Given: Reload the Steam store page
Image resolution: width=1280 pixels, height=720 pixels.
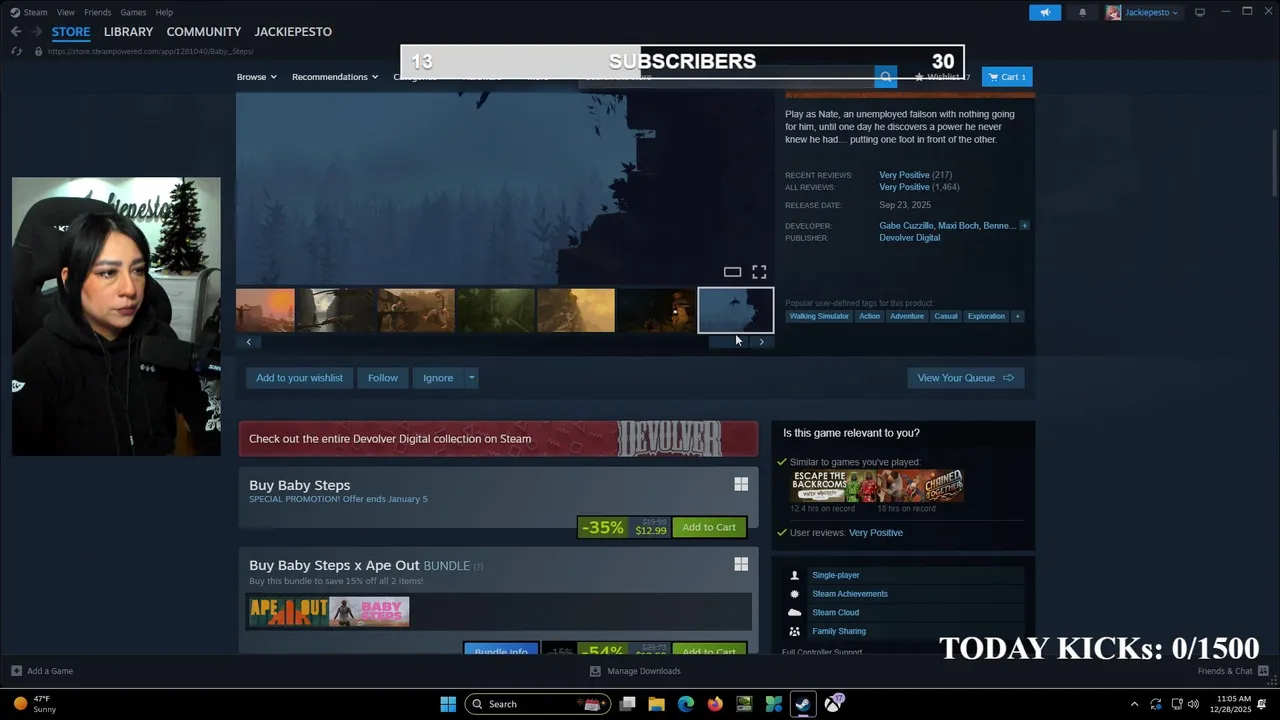Looking at the screenshot, I should click(17, 51).
